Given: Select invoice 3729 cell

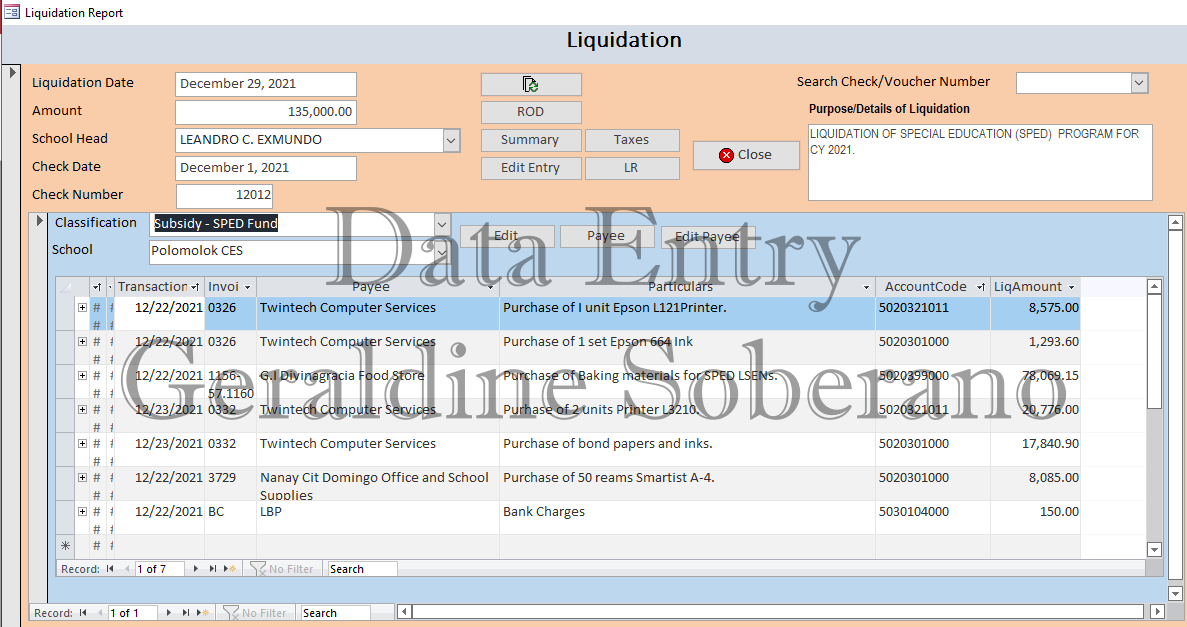Looking at the screenshot, I should 230,484.
